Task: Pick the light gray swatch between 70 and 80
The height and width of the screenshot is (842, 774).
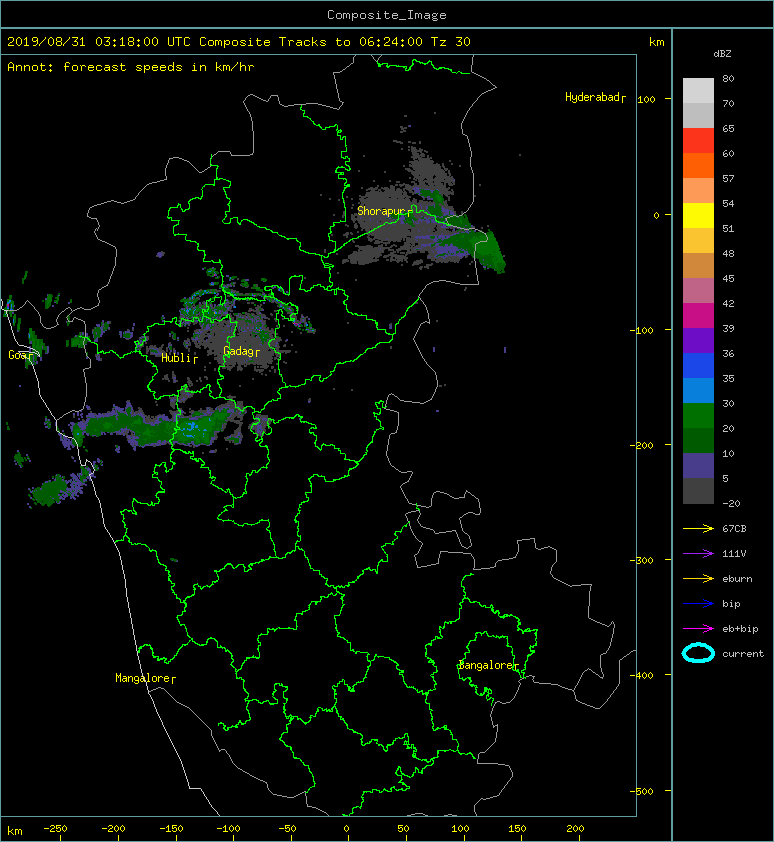Action: [x=698, y=90]
